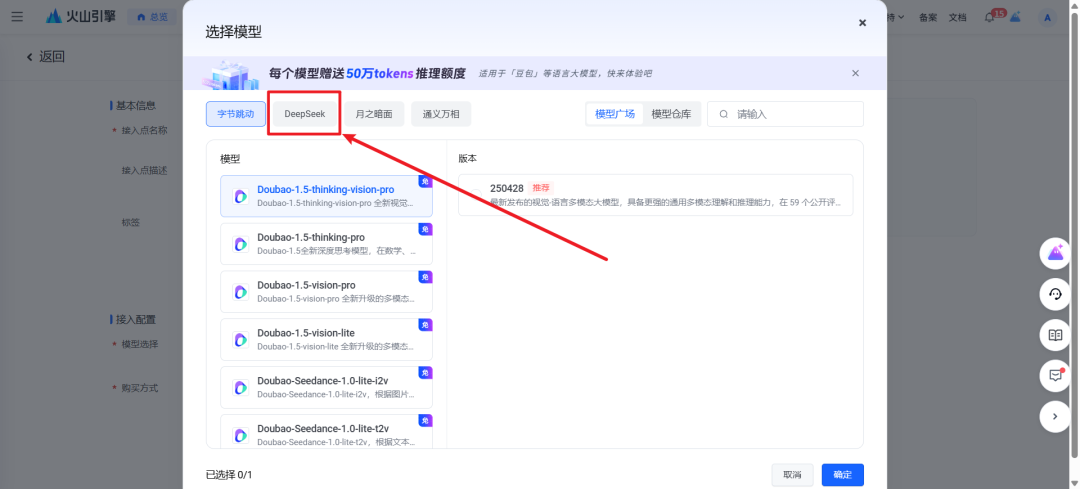Confirm selection with 确定 button

tap(842, 475)
